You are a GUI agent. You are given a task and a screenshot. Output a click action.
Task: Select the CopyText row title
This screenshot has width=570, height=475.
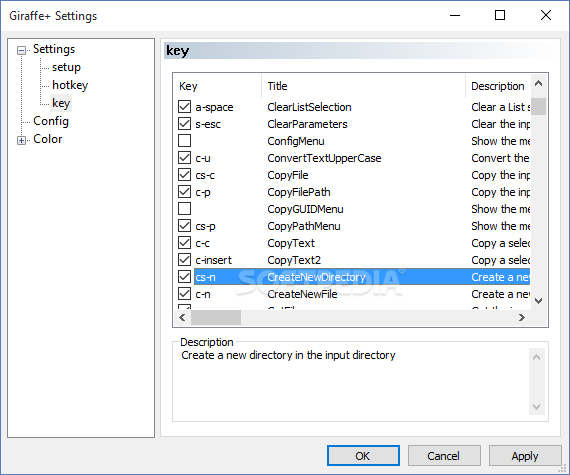[291, 243]
